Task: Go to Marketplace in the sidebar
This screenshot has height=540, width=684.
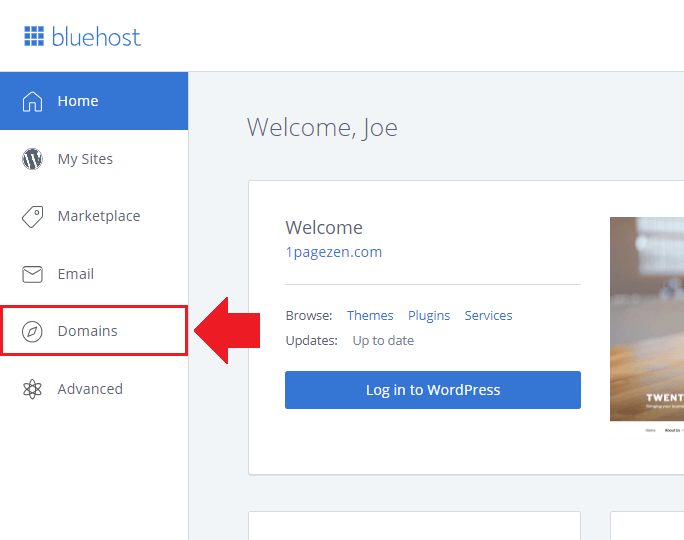Action: tap(94, 216)
